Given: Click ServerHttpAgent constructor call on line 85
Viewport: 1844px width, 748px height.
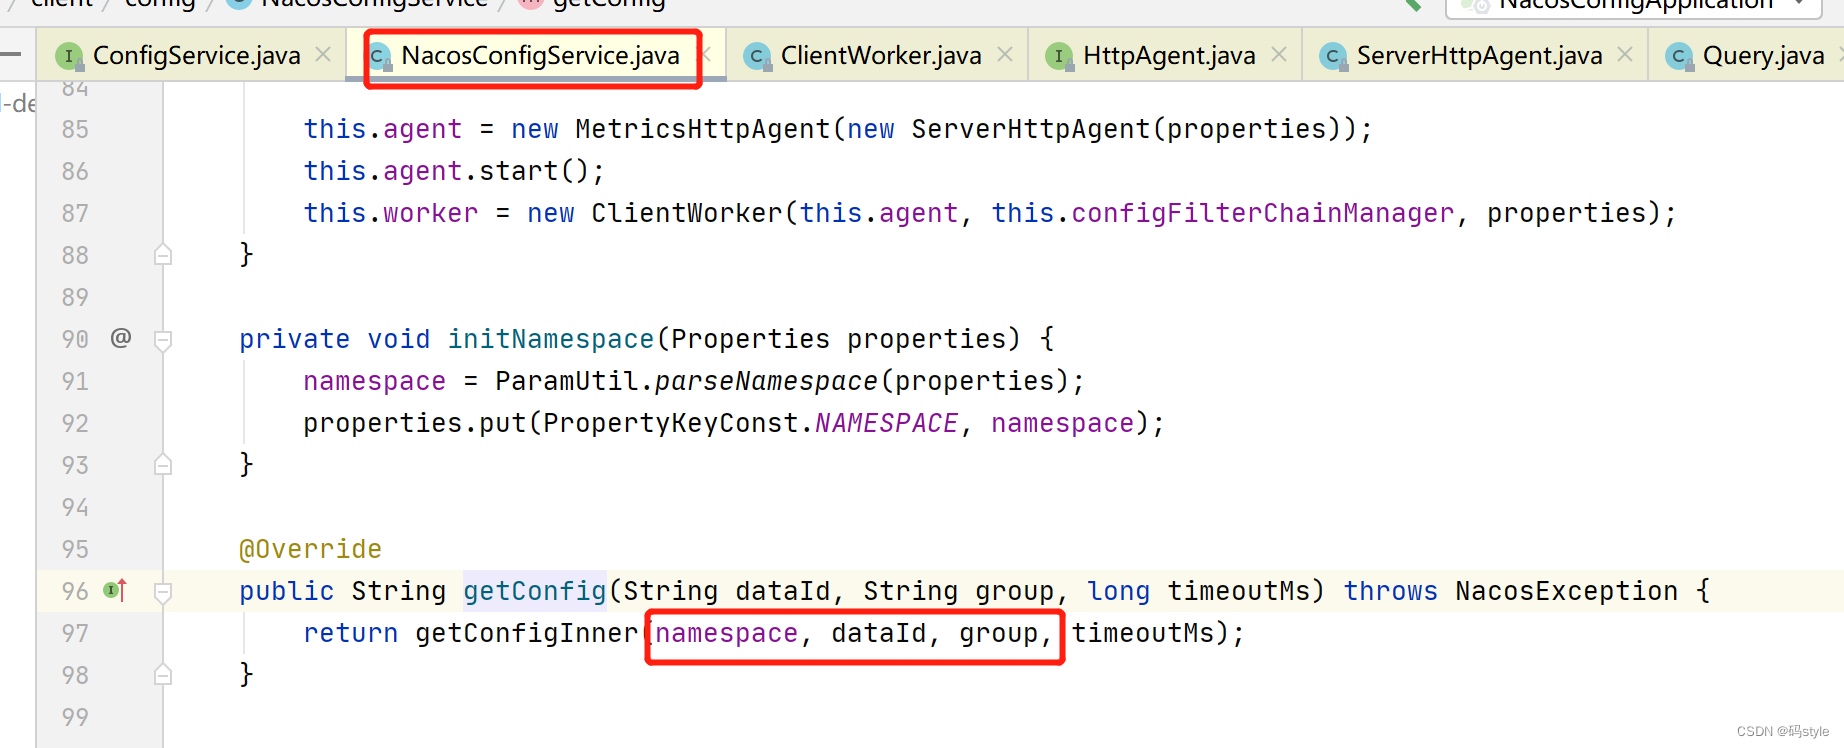Looking at the screenshot, I should pos(1030,129).
